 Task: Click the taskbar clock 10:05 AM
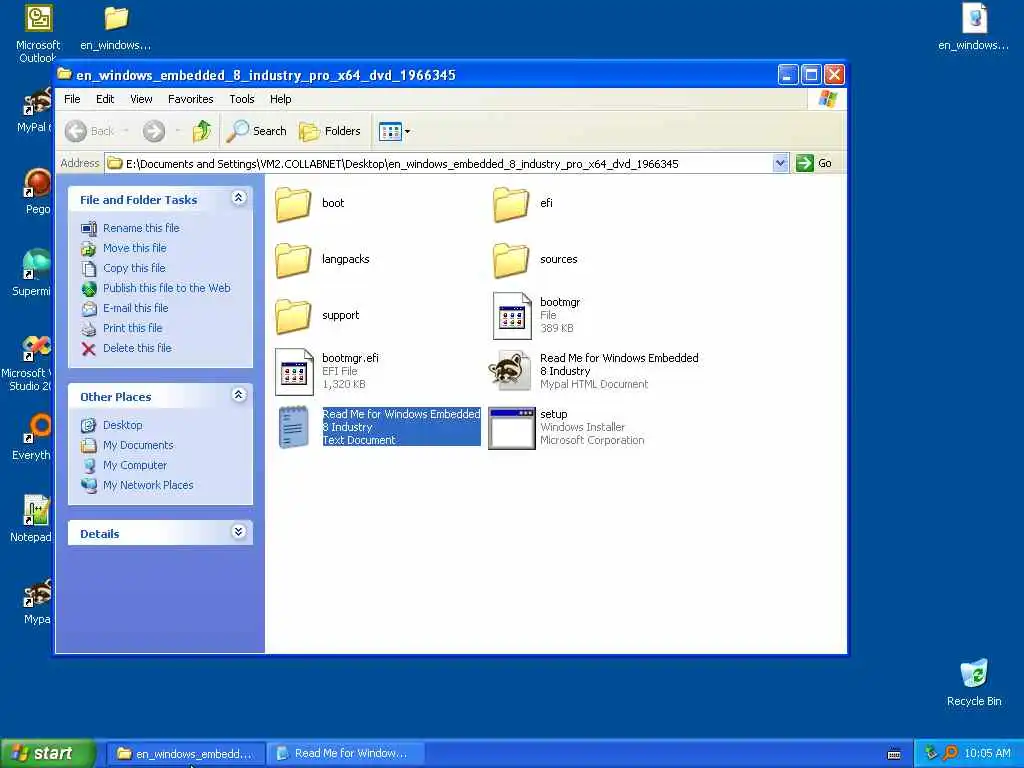click(987, 754)
